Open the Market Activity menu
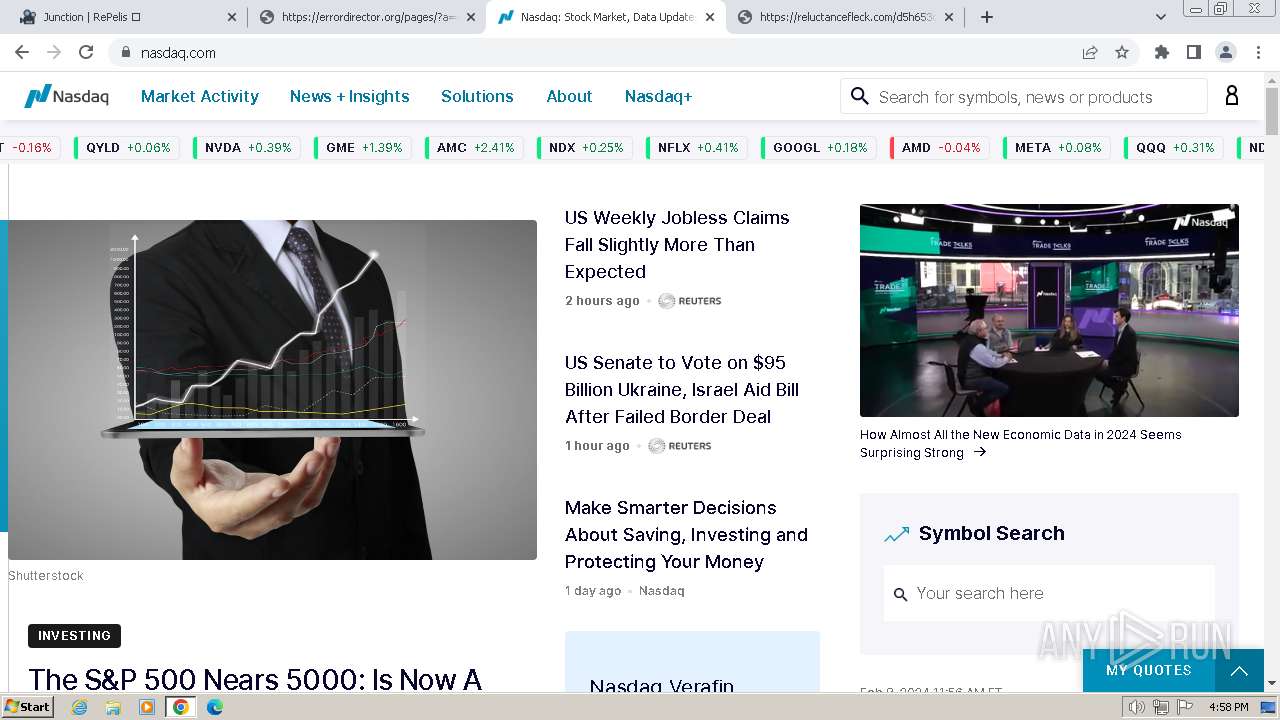Image resolution: width=1280 pixels, height=720 pixels. [200, 96]
